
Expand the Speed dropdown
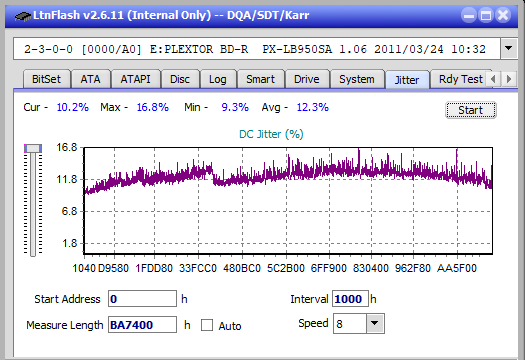point(375,323)
